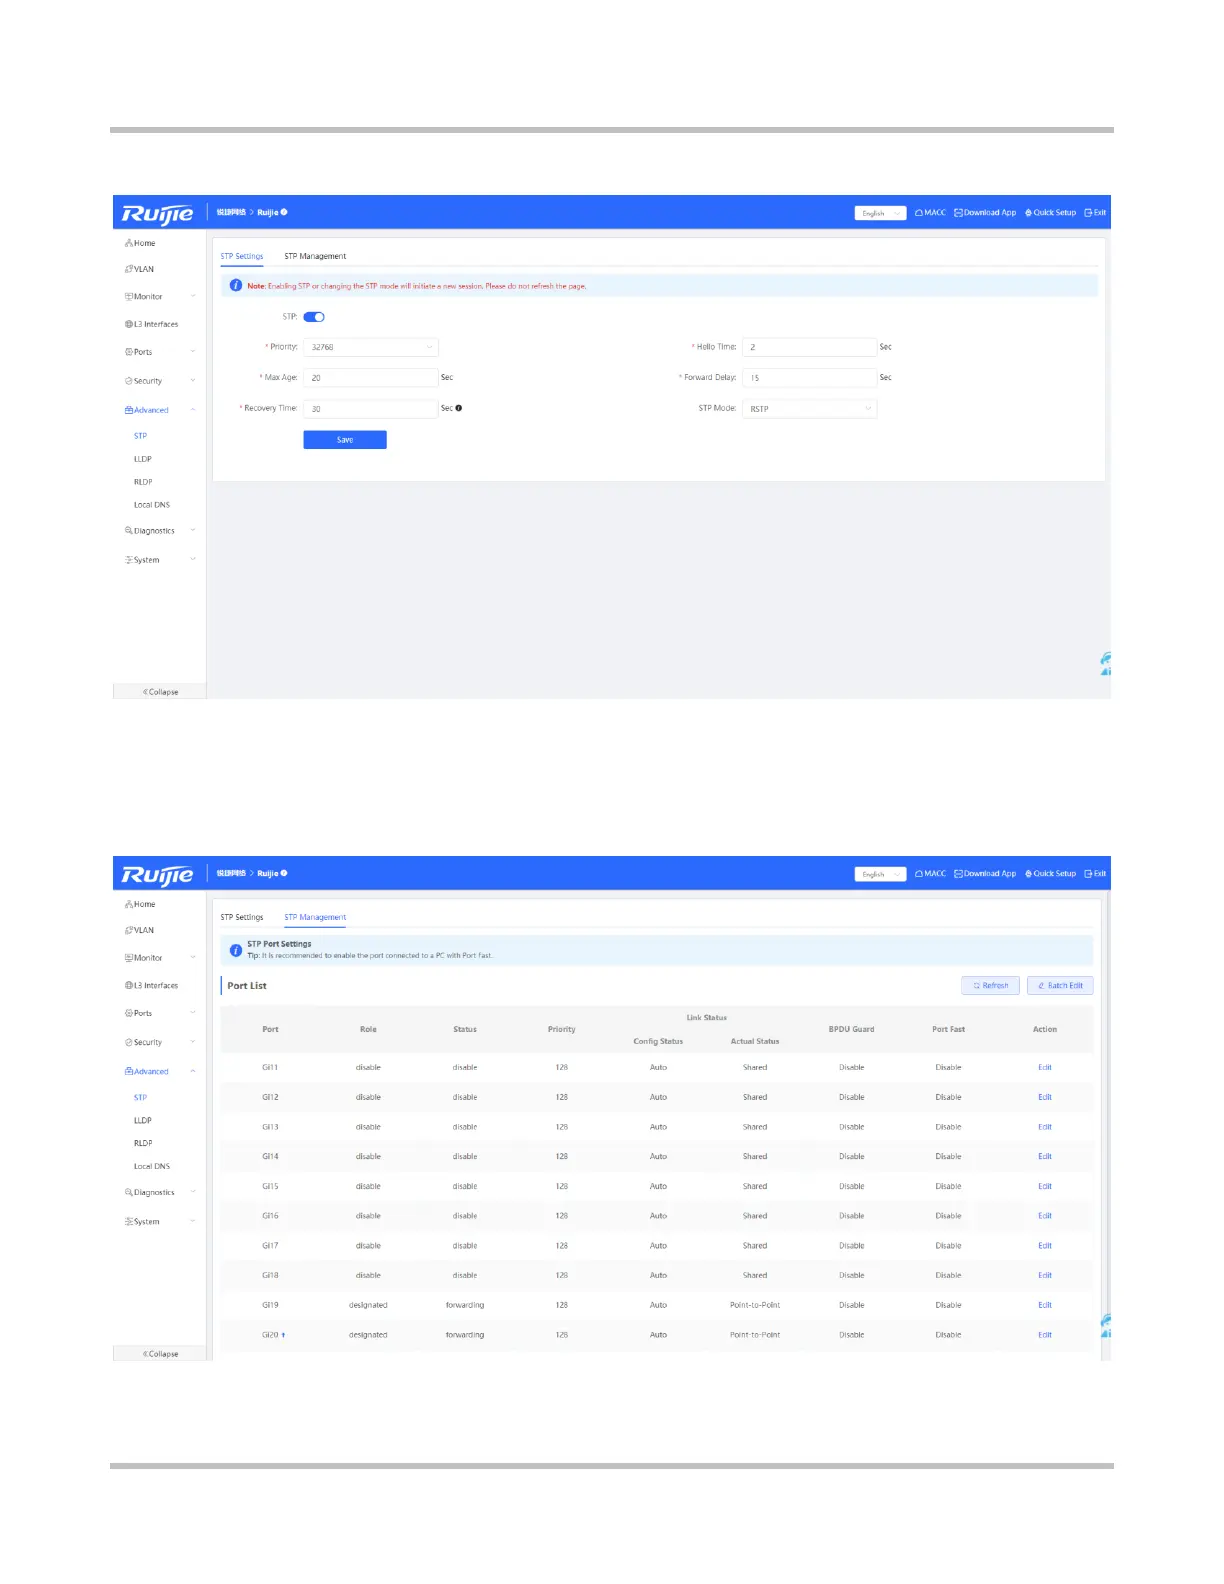Expand Monitor menu in STP Settings page sidebar
The height and width of the screenshot is (1584, 1224).
(x=159, y=297)
